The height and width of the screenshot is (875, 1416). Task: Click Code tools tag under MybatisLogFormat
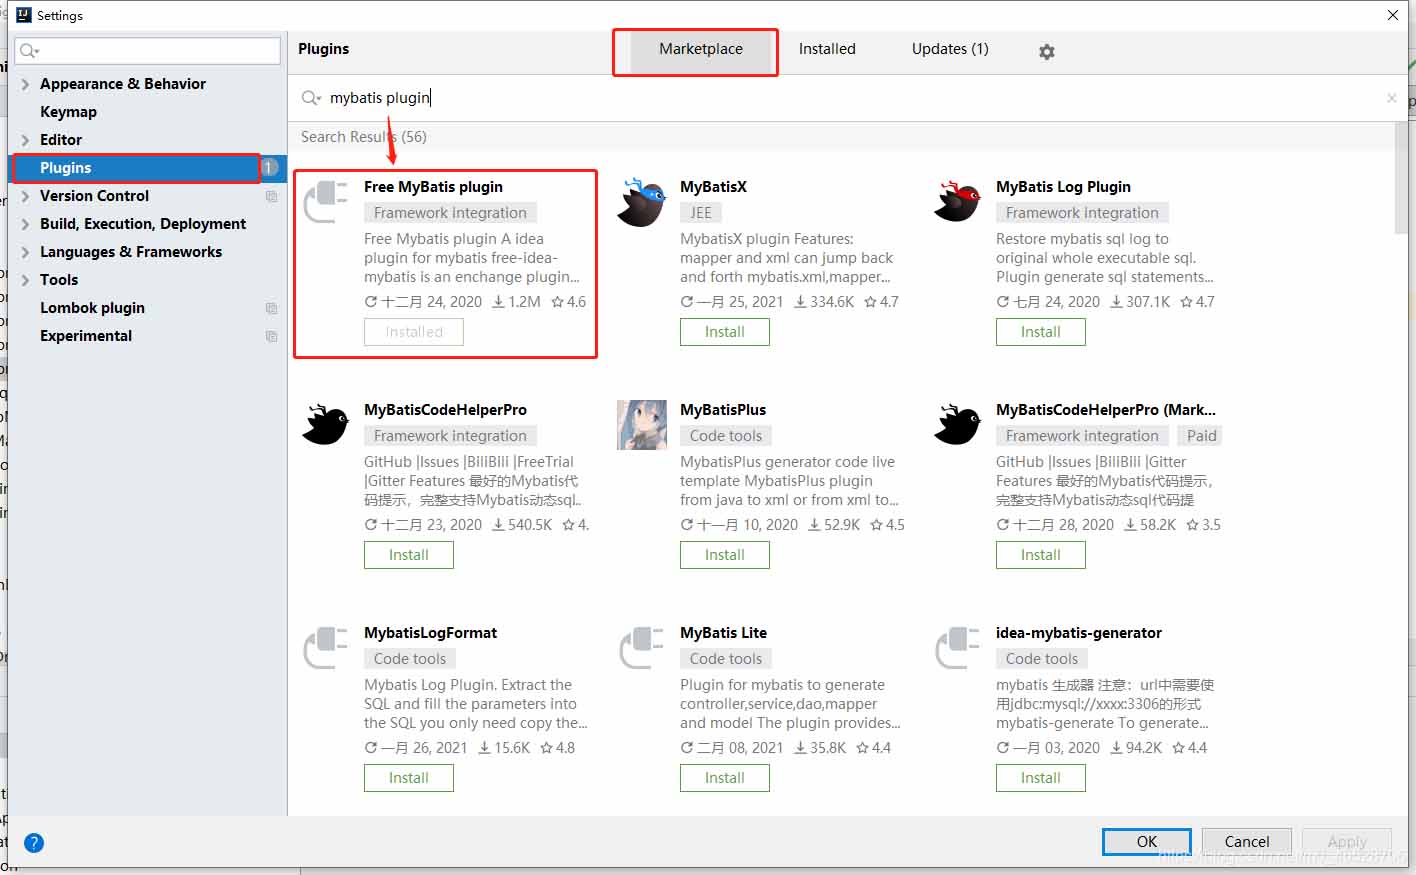410,659
